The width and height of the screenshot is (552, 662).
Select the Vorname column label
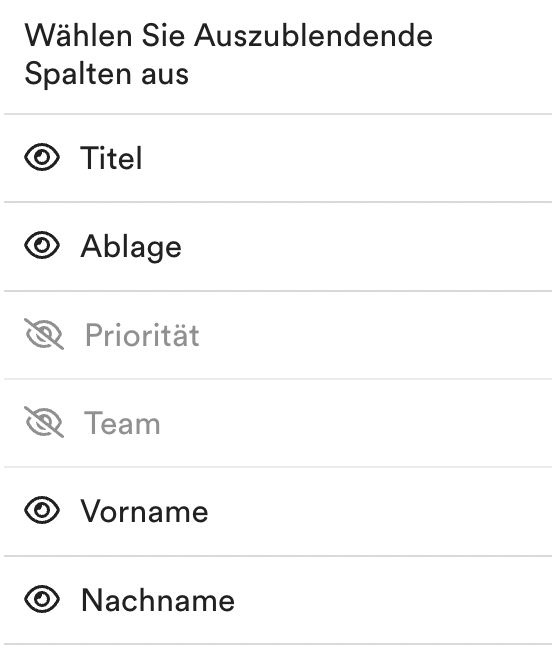coord(144,511)
